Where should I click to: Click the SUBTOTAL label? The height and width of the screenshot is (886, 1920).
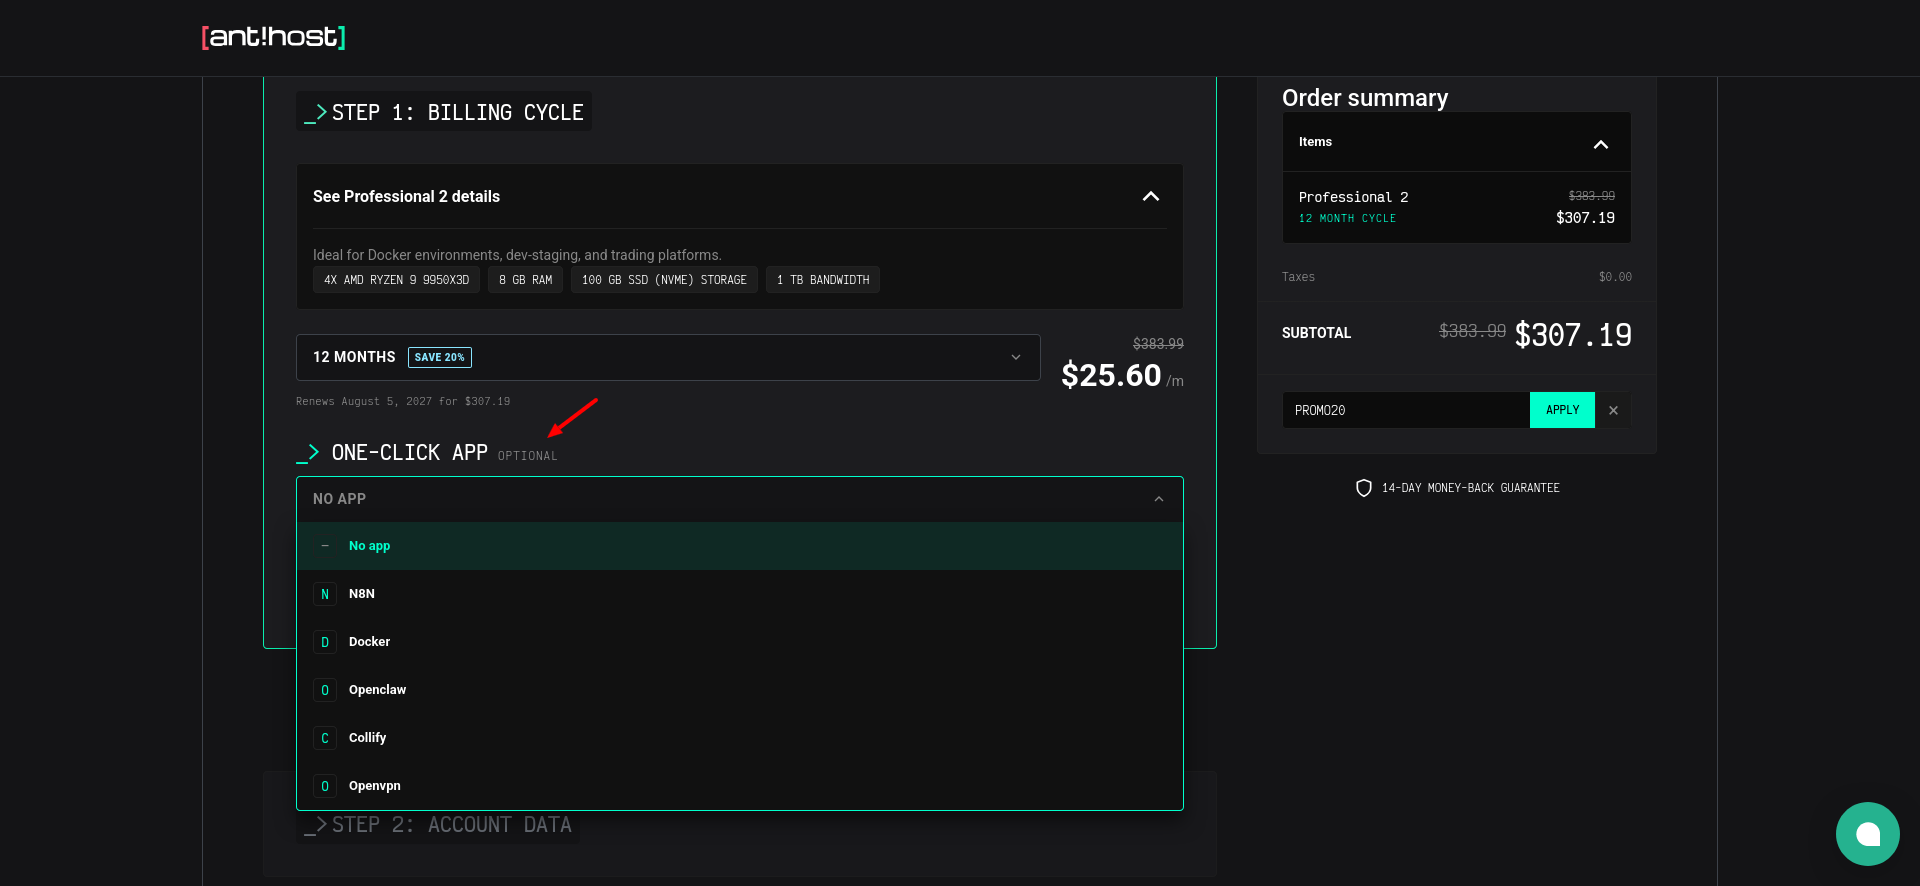(x=1316, y=333)
